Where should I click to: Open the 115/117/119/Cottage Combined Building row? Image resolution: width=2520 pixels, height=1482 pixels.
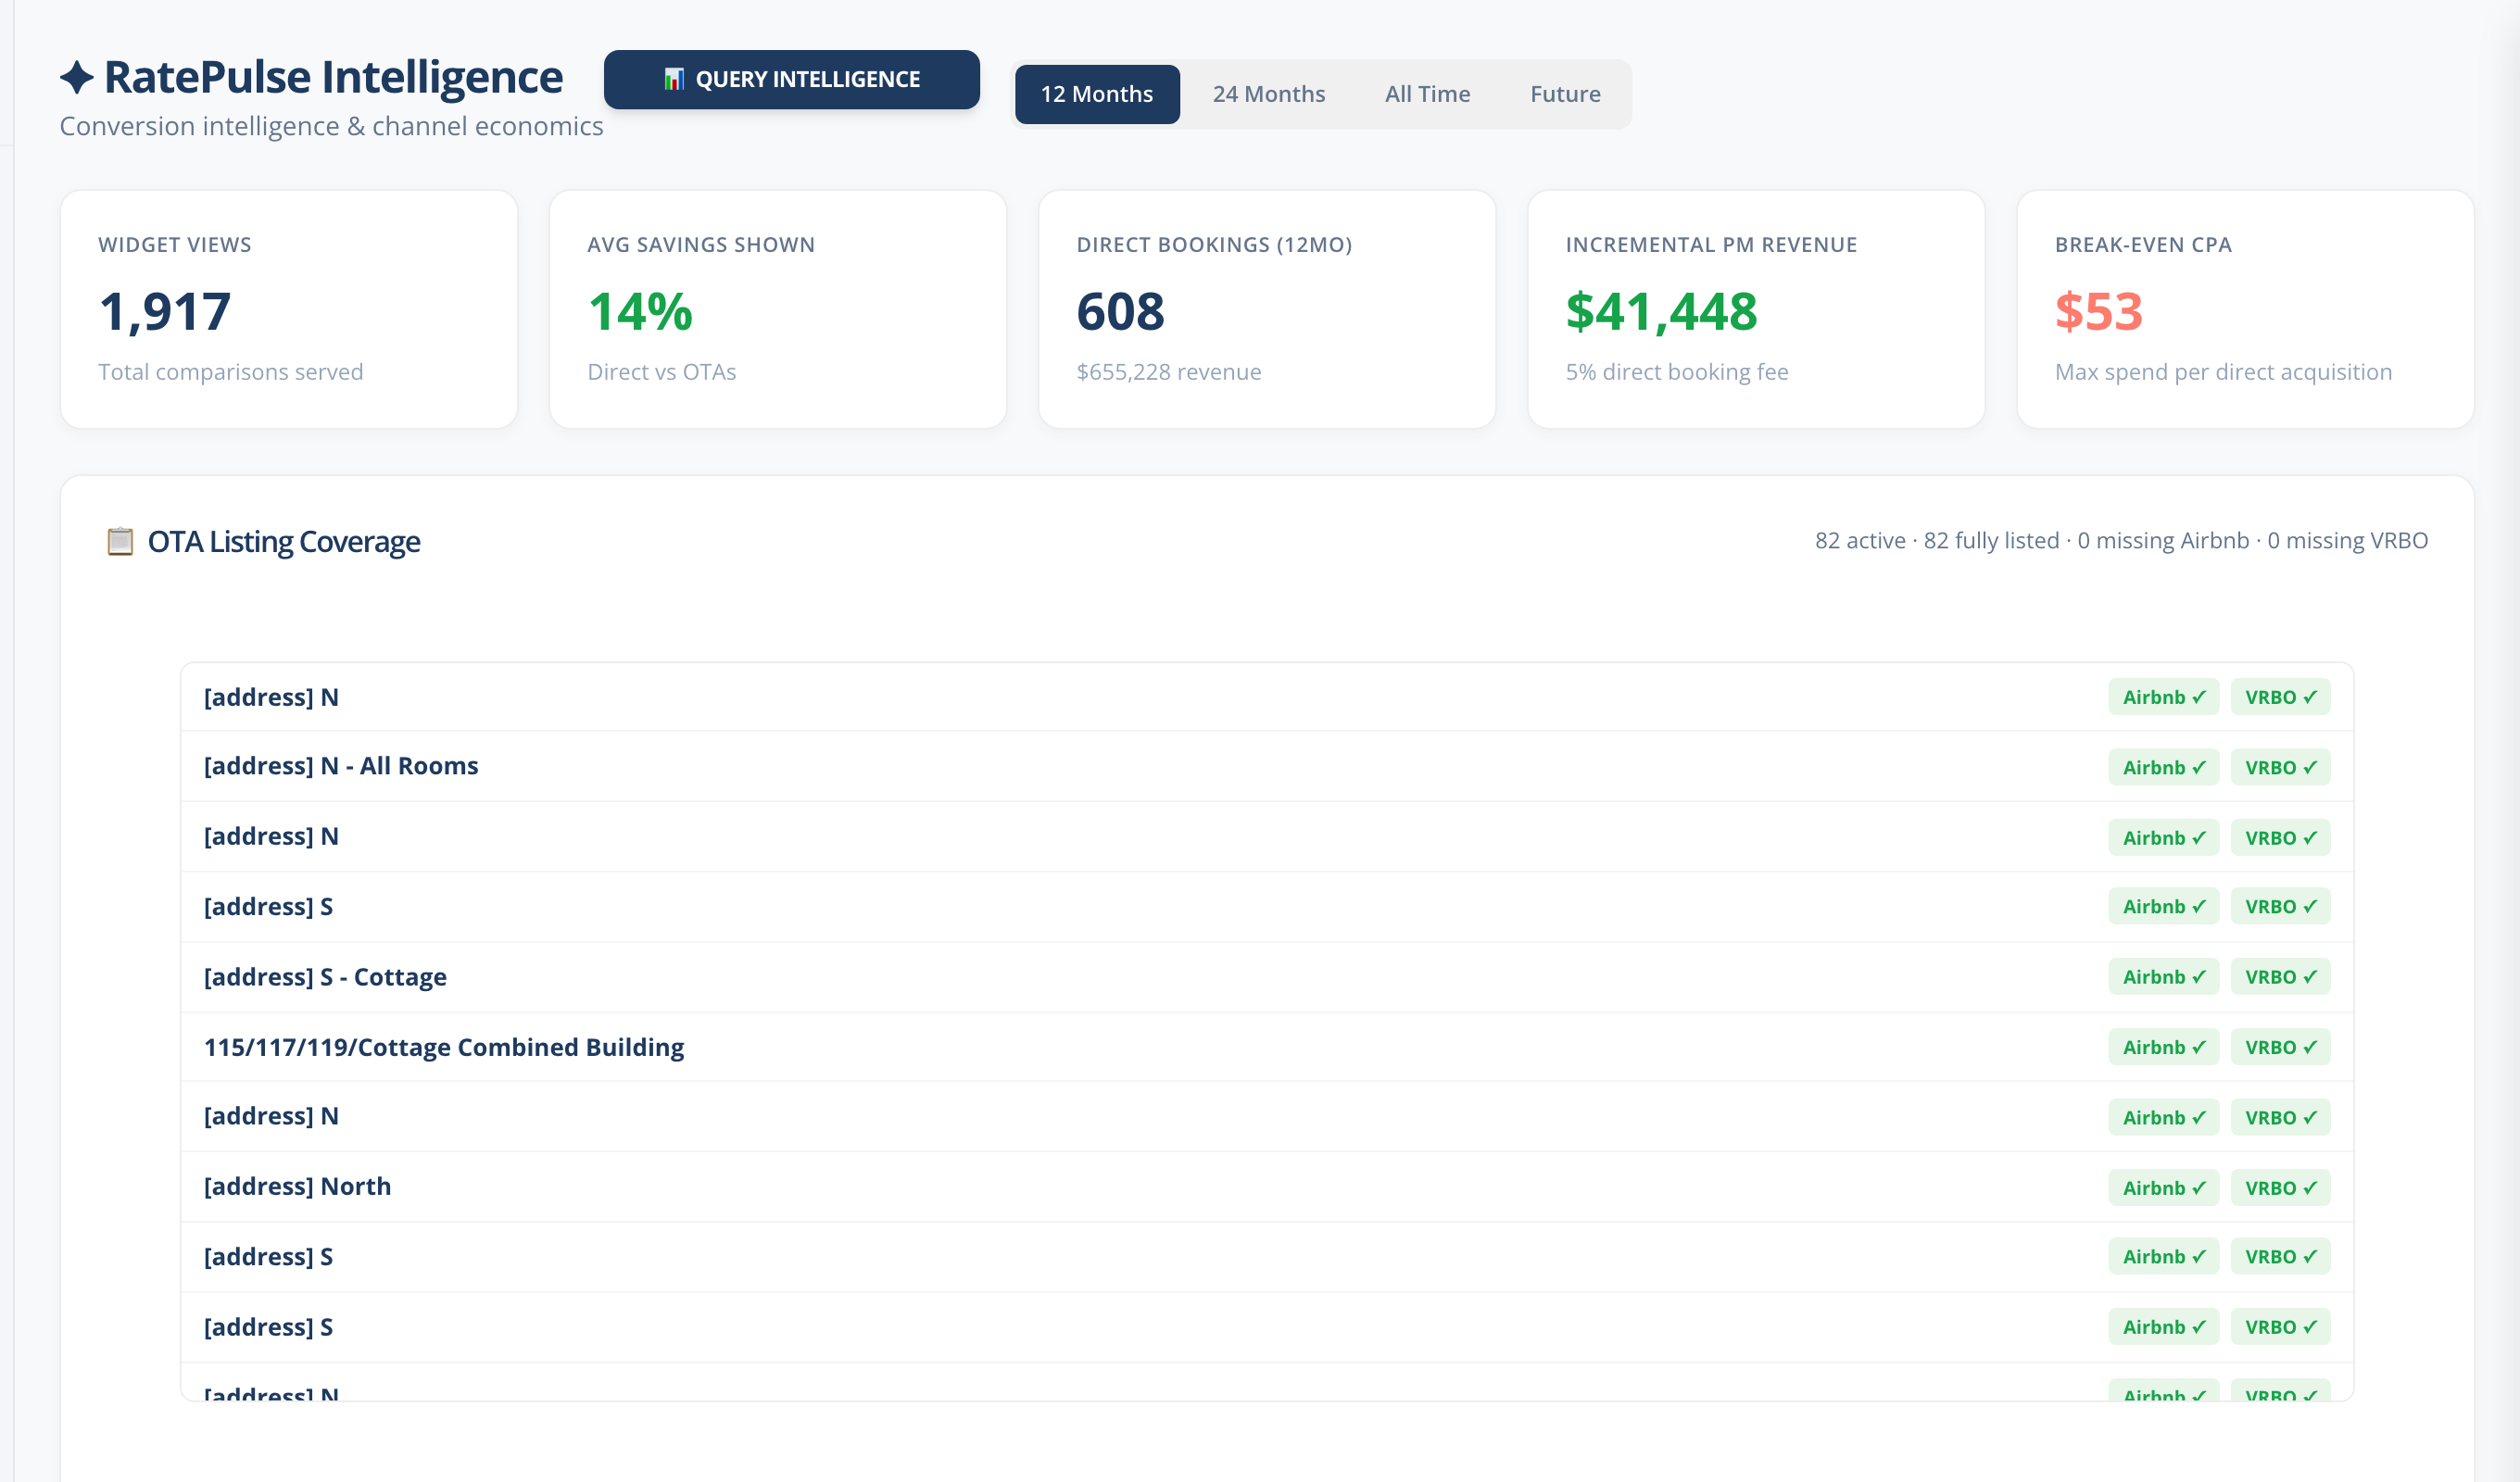pyautogui.click(x=1267, y=1047)
